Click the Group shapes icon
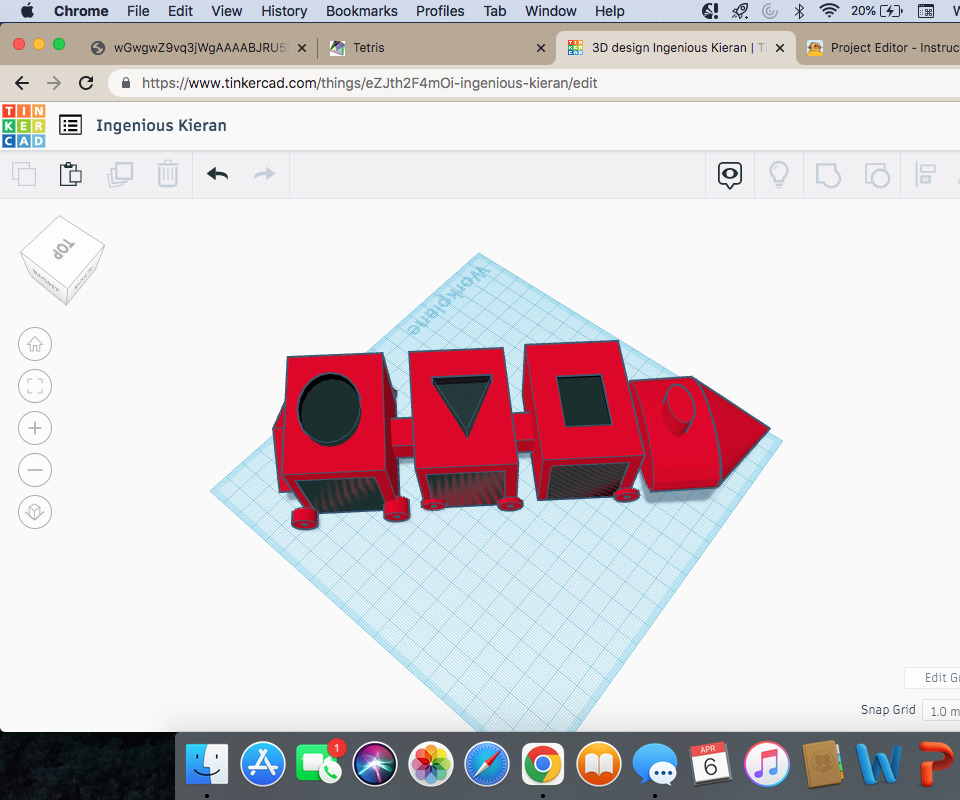 point(828,175)
